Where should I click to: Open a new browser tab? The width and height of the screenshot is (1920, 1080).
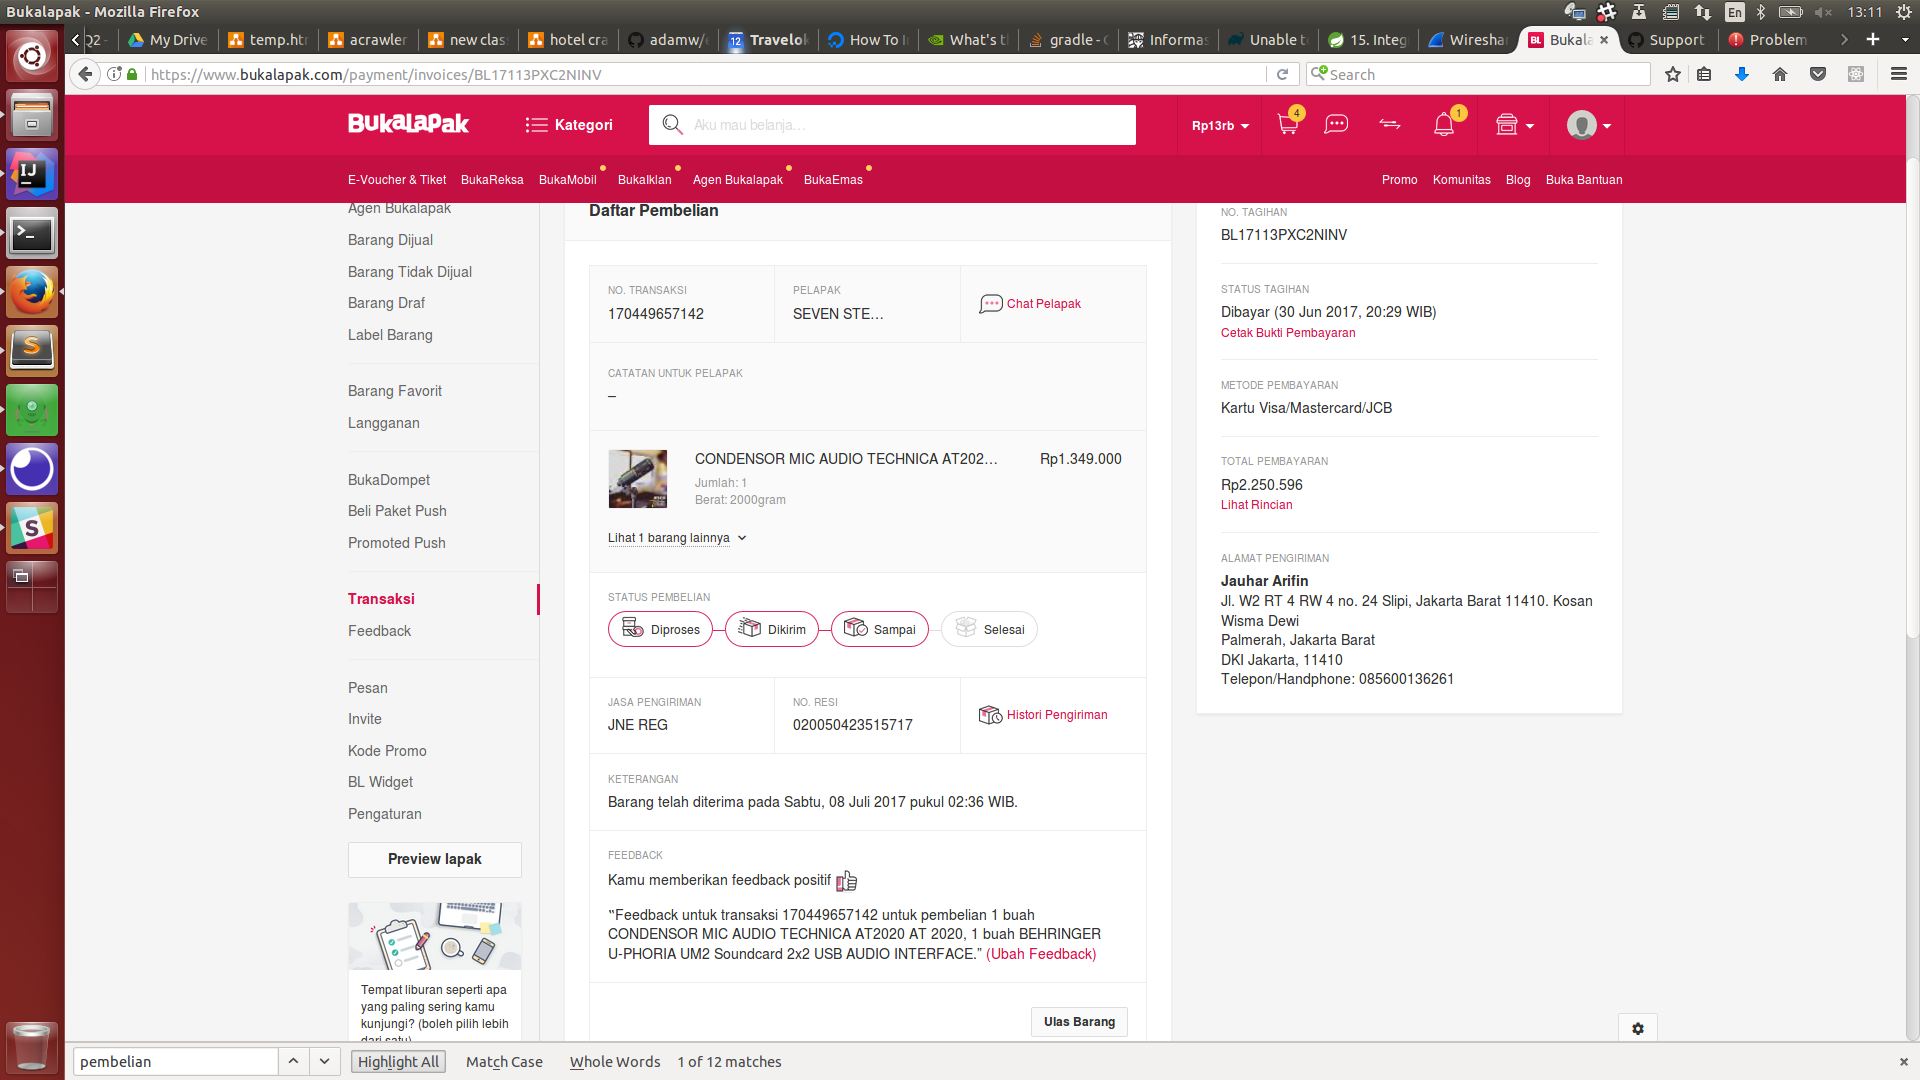point(1872,40)
